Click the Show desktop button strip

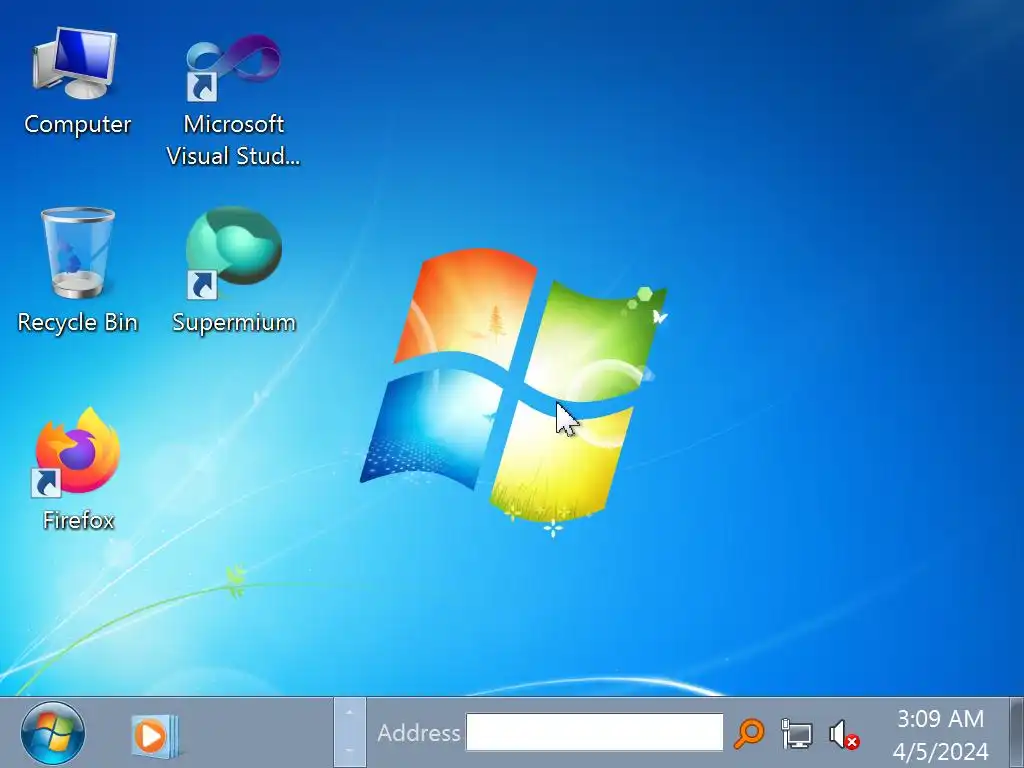click(1016, 733)
